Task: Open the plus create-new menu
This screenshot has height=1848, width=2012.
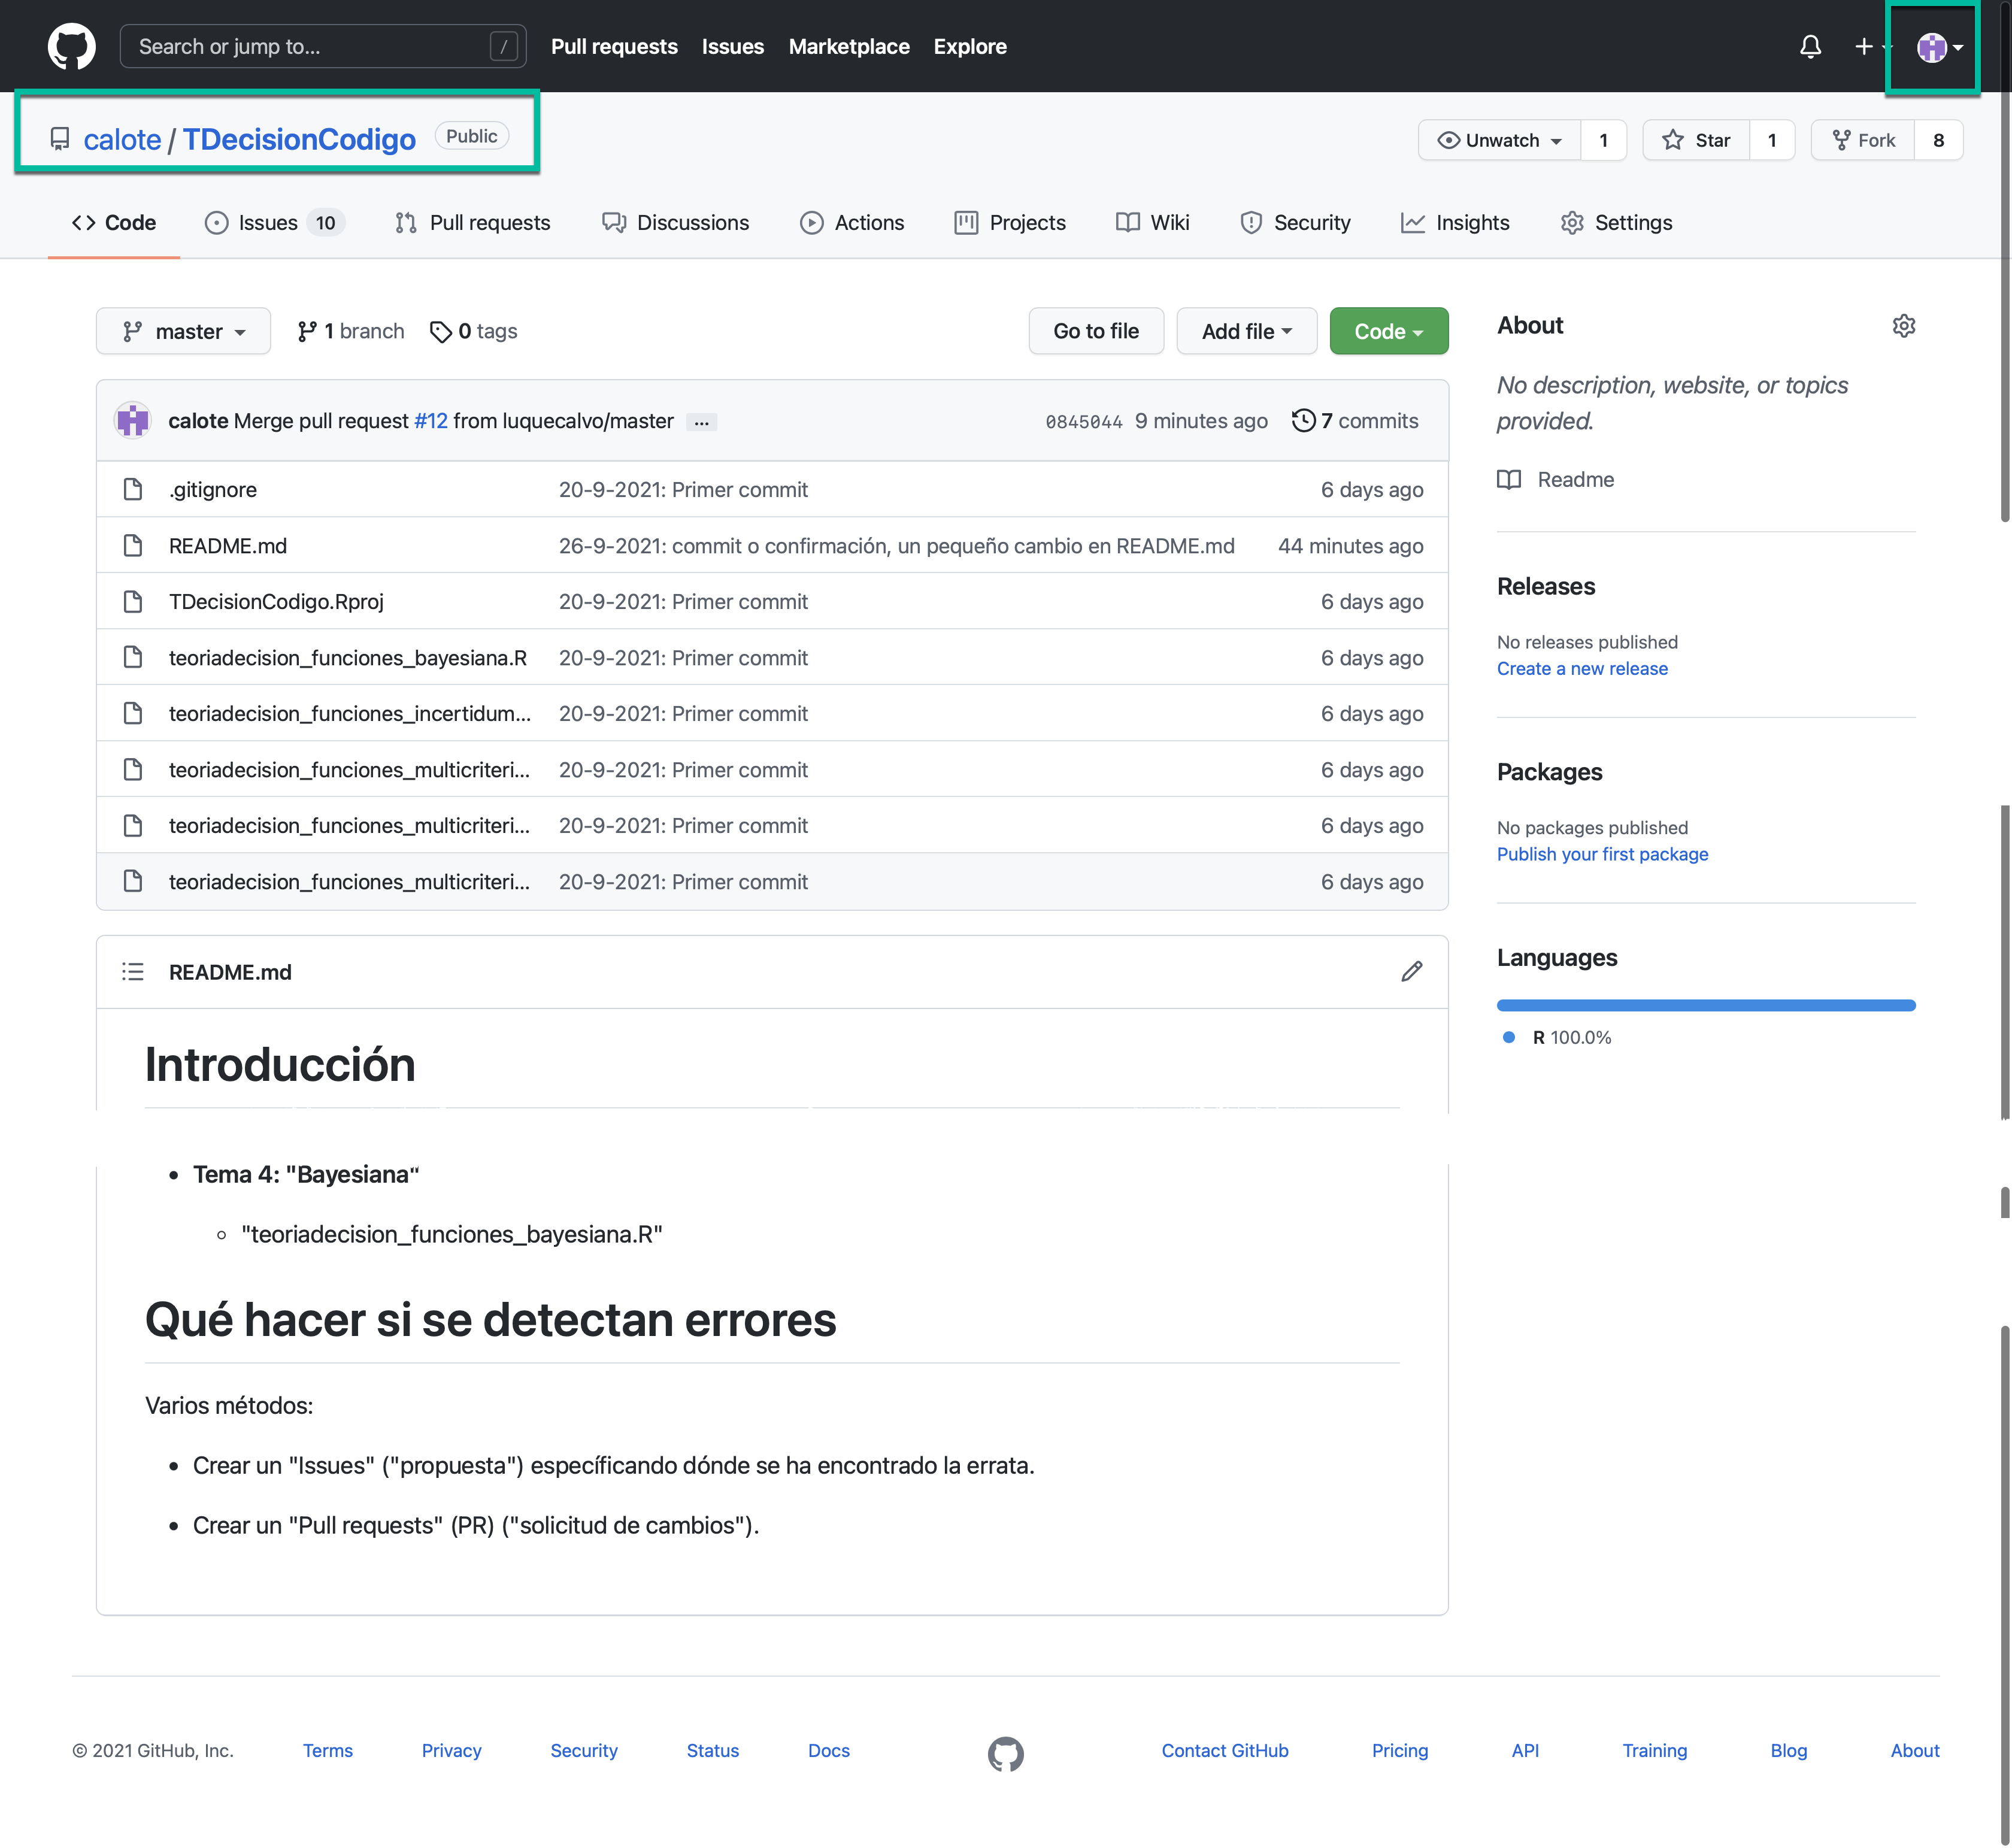Action: [1872, 46]
